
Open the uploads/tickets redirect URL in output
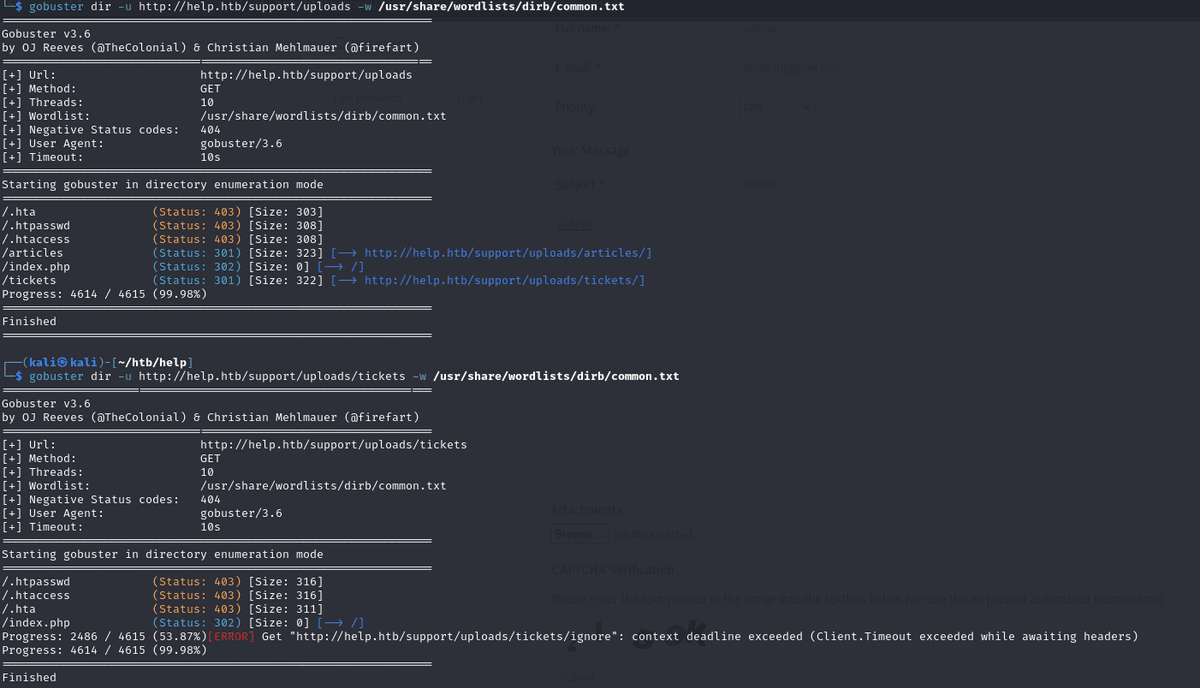pyautogui.click(x=504, y=280)
